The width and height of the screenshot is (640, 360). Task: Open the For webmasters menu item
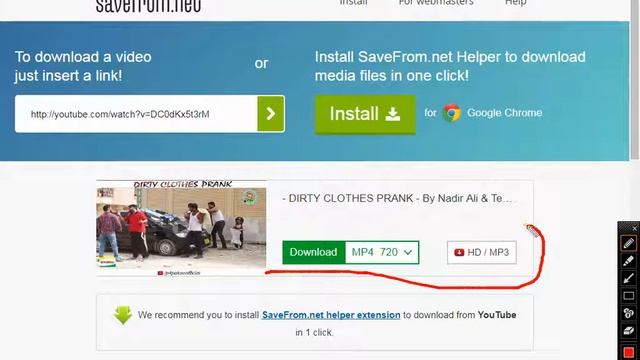click(436, 2)
